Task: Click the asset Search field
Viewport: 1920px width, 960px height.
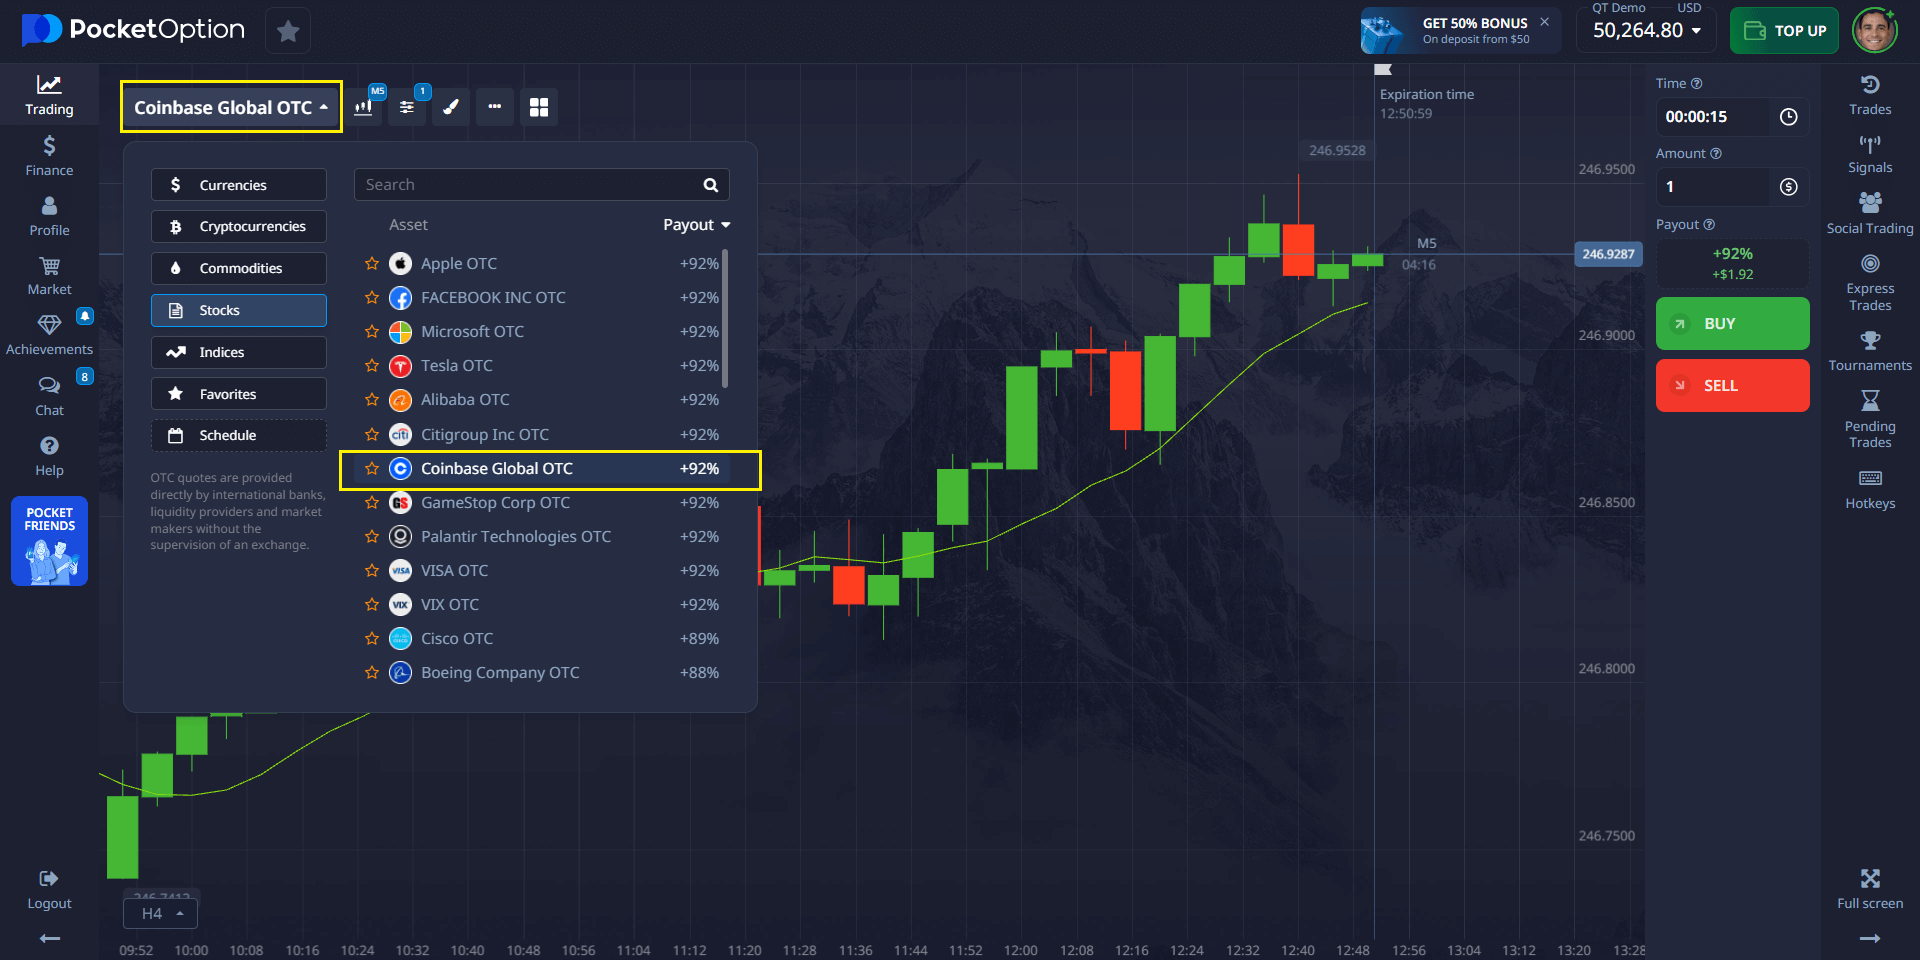Action: pos(541,185)
